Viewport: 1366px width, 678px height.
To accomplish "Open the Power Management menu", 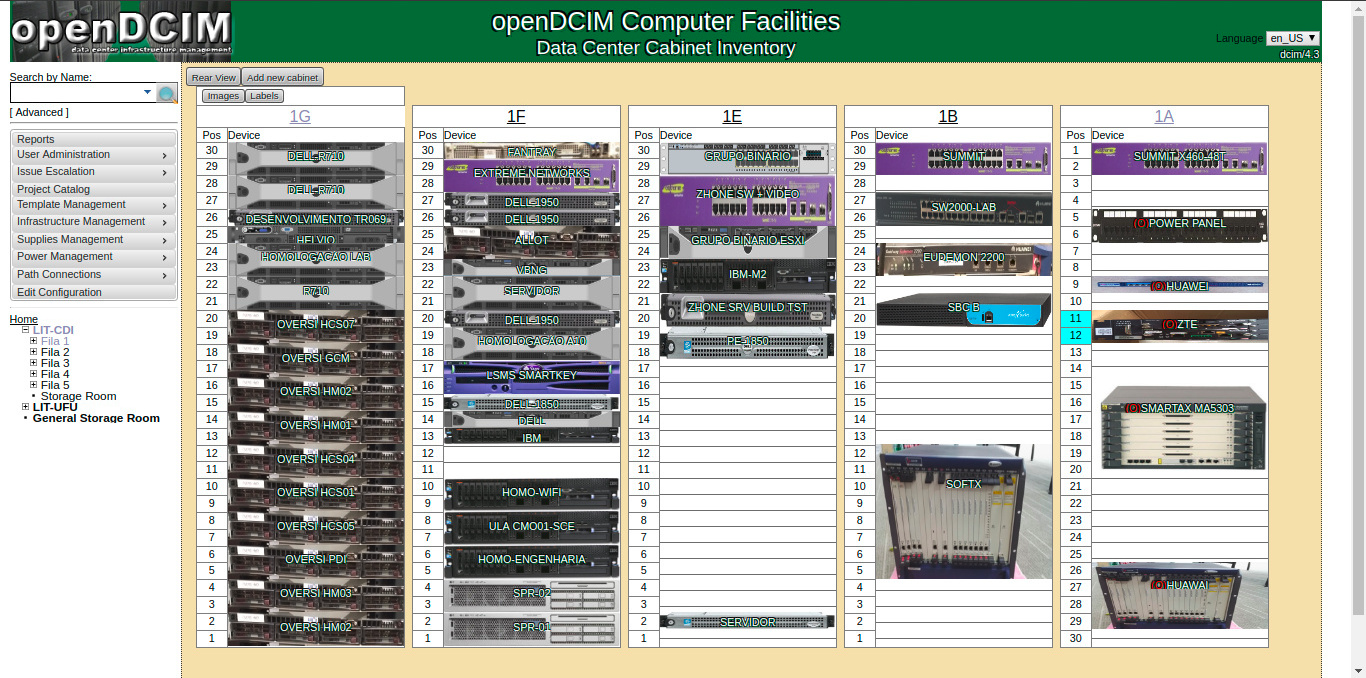I will 93,257.
